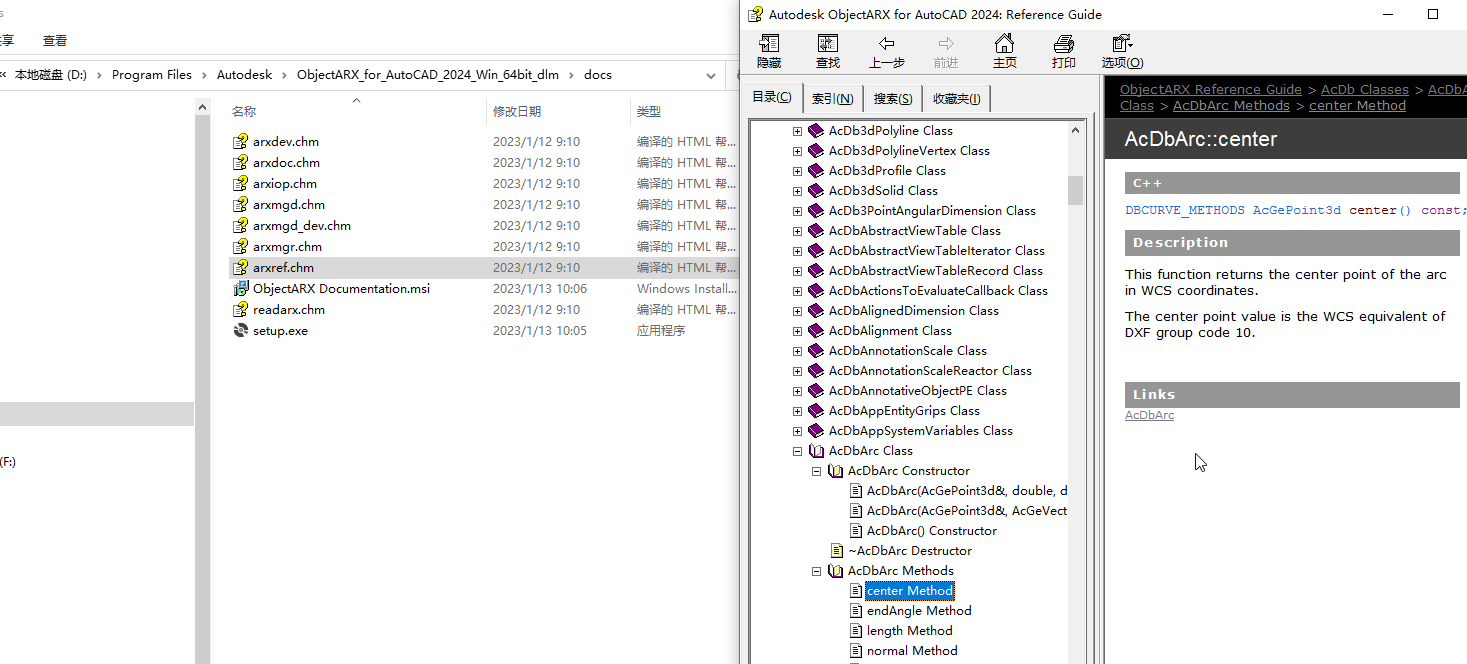Viewport: 1467px width, 664px height.
Task: Sort files by 类型 column header
Action: [x=649, y=111]
